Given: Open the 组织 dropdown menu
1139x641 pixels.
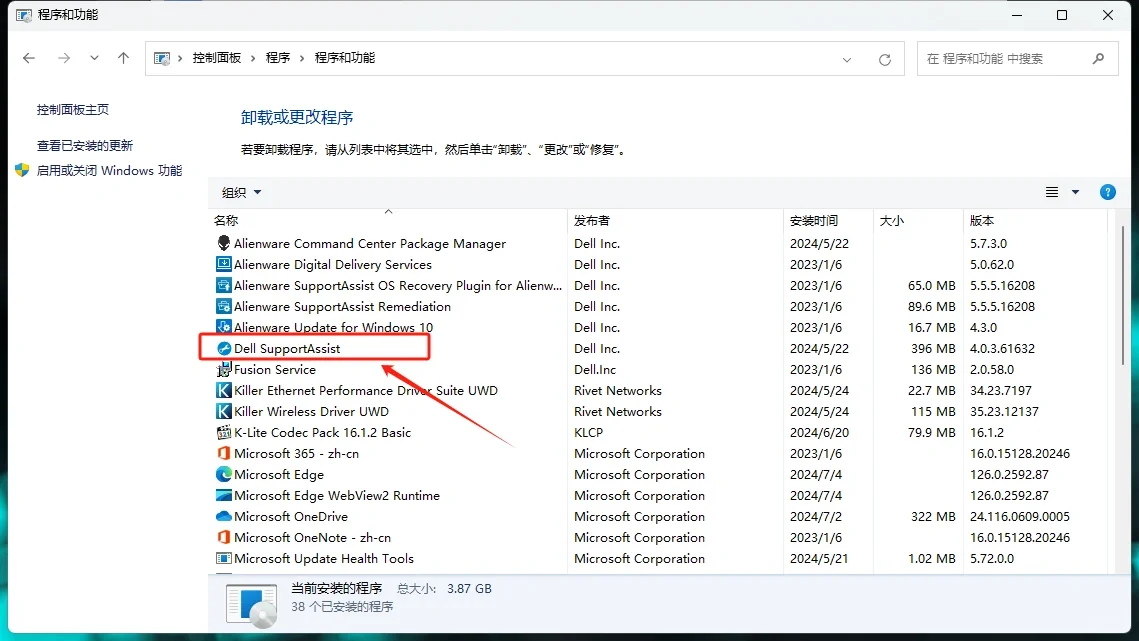Looking at the screenshot, I should pyautogui.click(x=241, y=193).
